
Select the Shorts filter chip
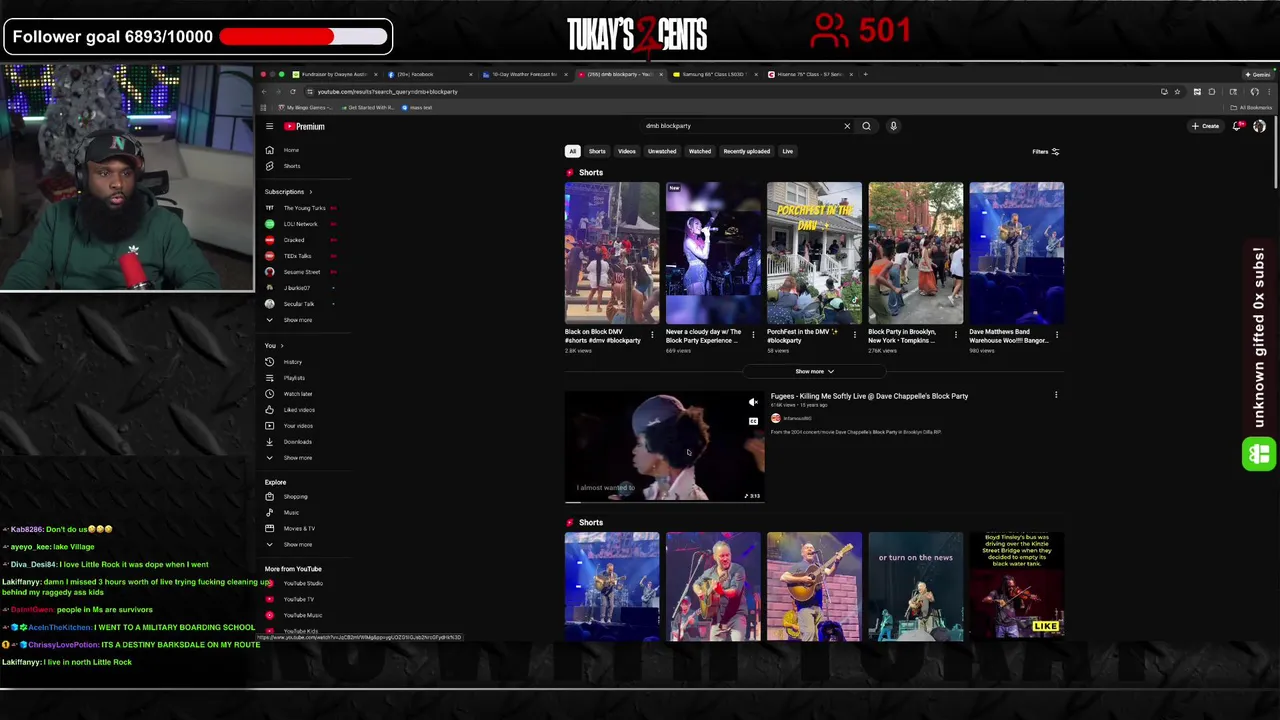tap(597, 151)
